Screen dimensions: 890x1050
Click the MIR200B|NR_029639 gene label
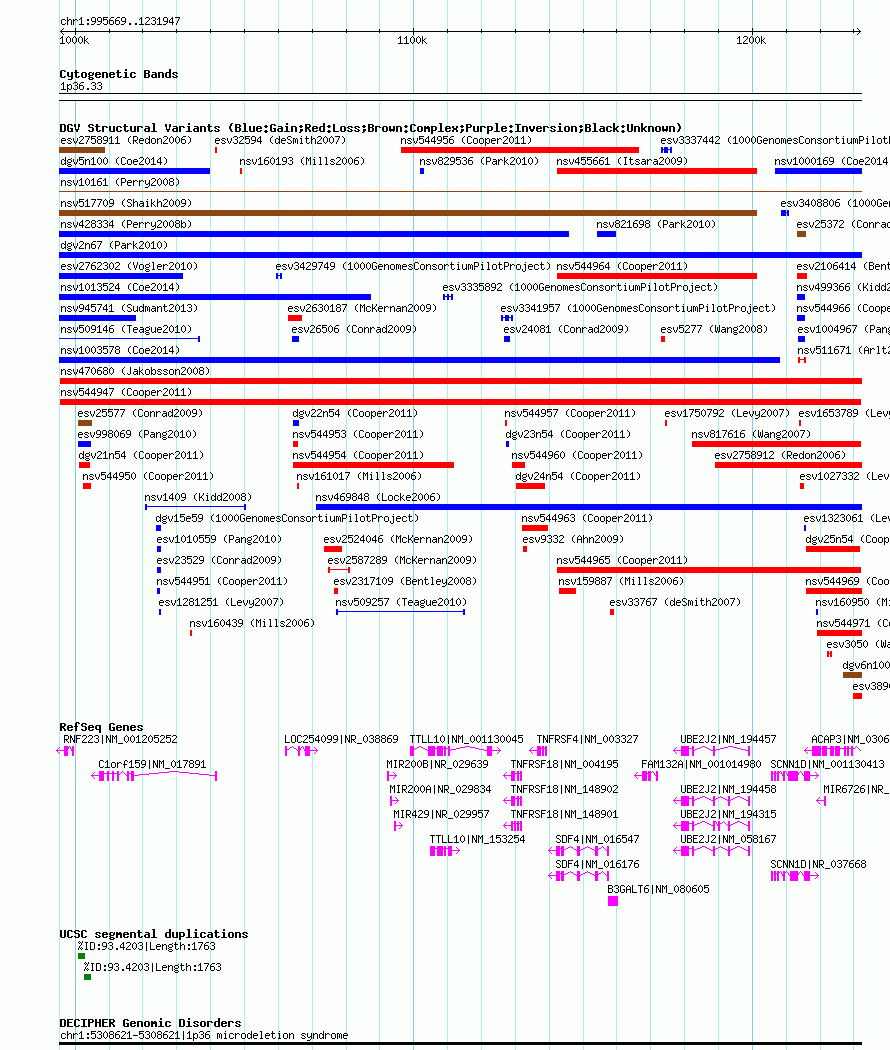click(437, 764)
